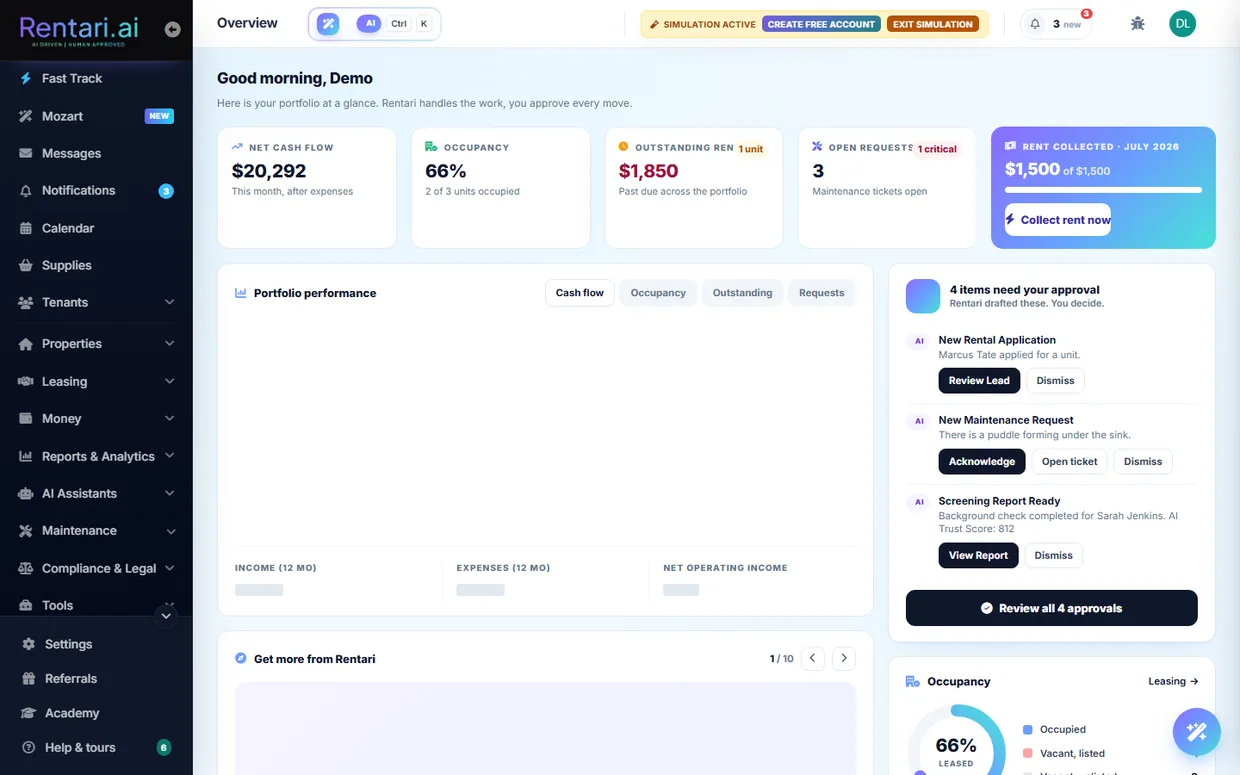This screenshot has height=775, width=1240.
Task: Click the Leasing handshake icon
Action: [26, 381]
